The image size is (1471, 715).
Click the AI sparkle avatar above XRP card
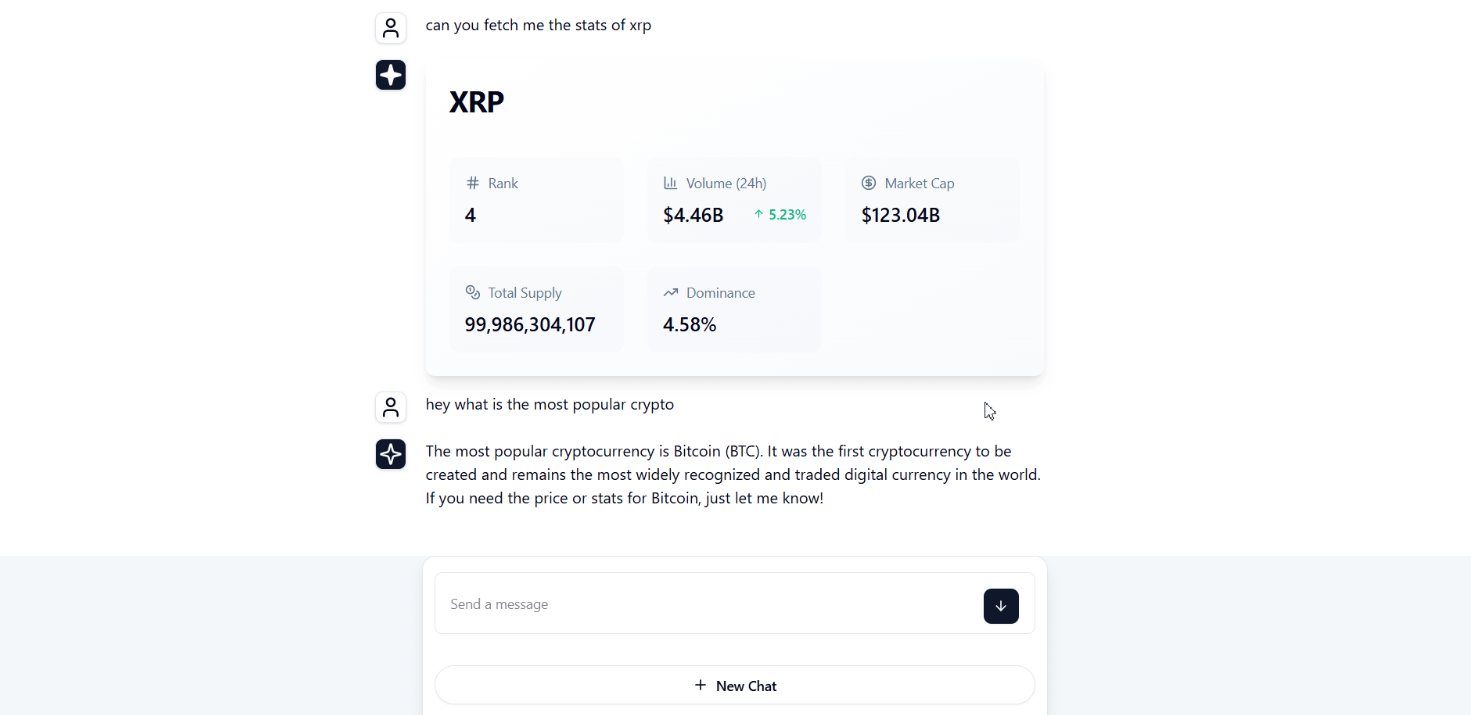pyautogui.click(x=391, y=75)
